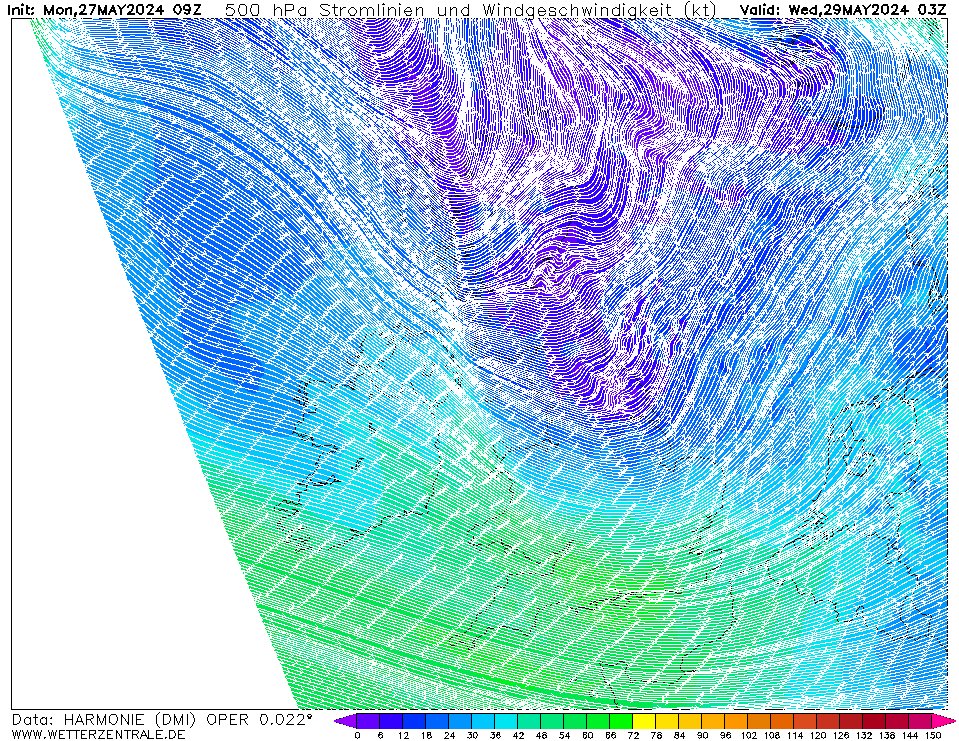This screenshot has height=741, width=959.
Task: Click the Data: HARMONIE (DMI) OPER 0.022° text
Action: coord(161,720)
